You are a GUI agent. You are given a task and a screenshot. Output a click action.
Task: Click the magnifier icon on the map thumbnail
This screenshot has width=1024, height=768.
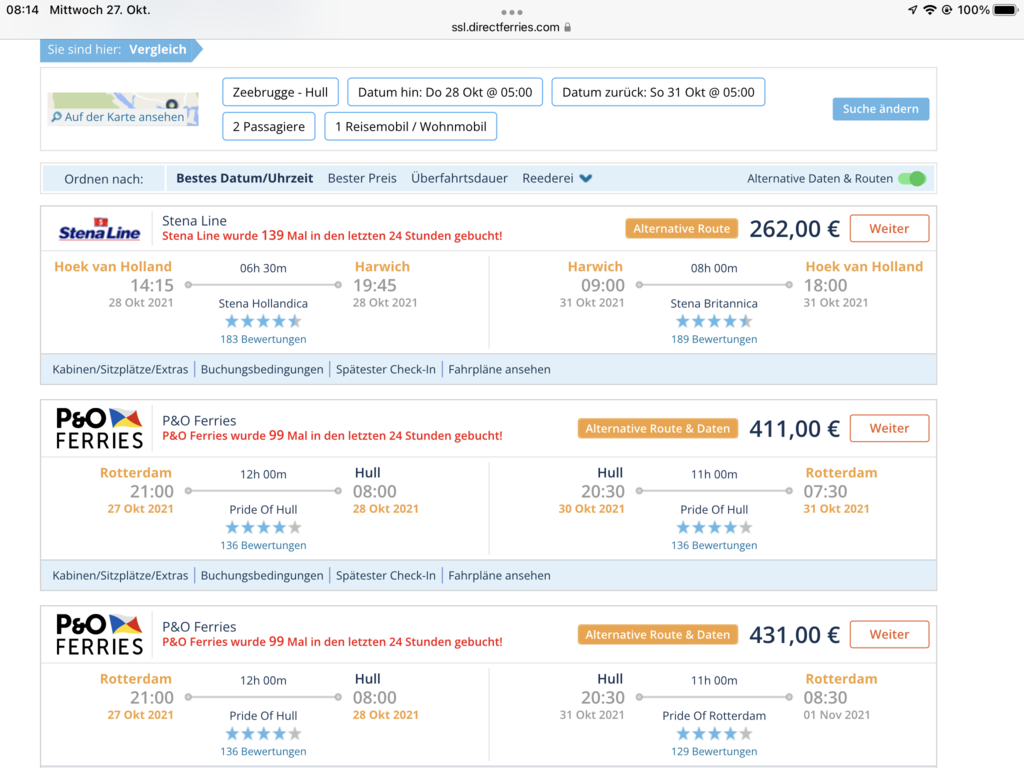pyautogui.click(x=57, y=117)
